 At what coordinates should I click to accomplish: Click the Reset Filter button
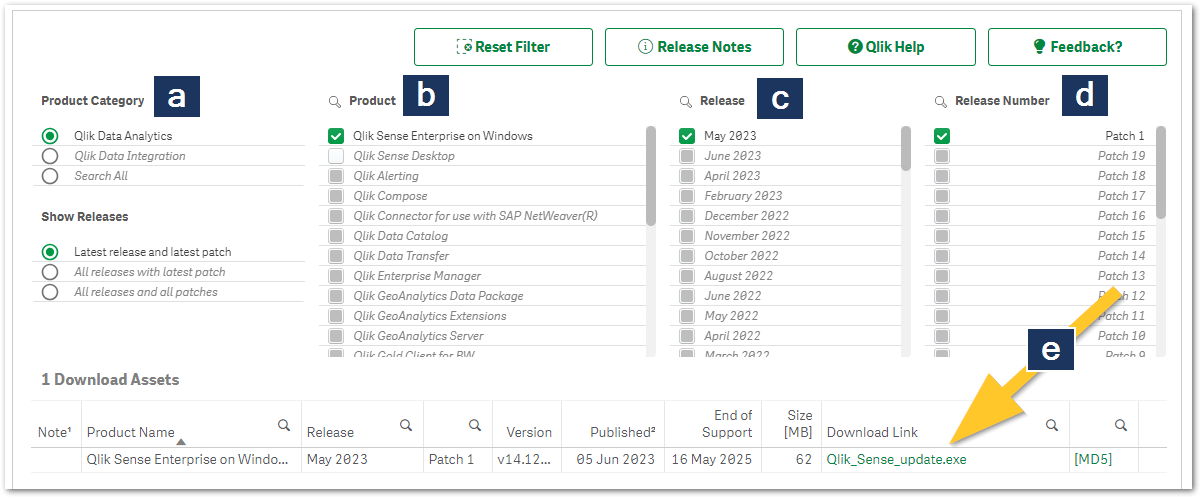[503, 47]
